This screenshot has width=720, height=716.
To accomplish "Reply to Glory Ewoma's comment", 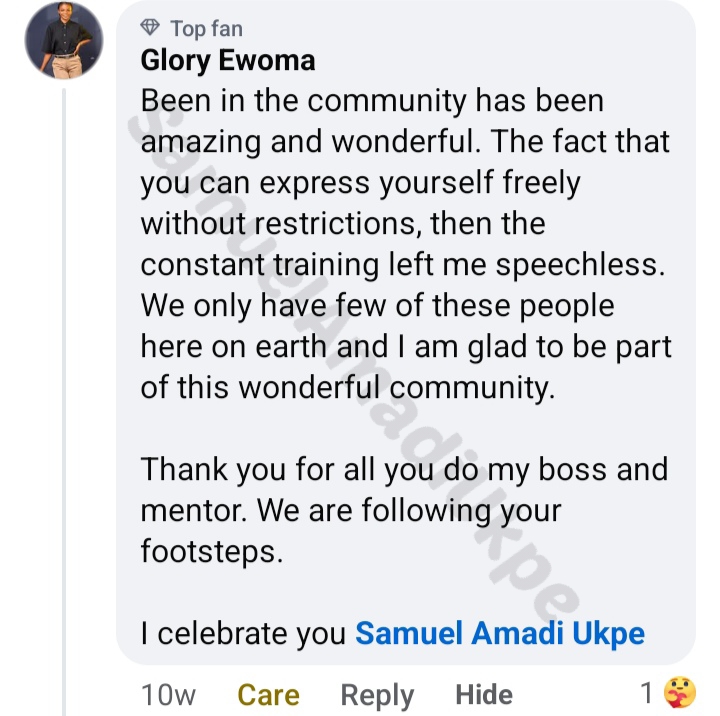I will point(377,694).
